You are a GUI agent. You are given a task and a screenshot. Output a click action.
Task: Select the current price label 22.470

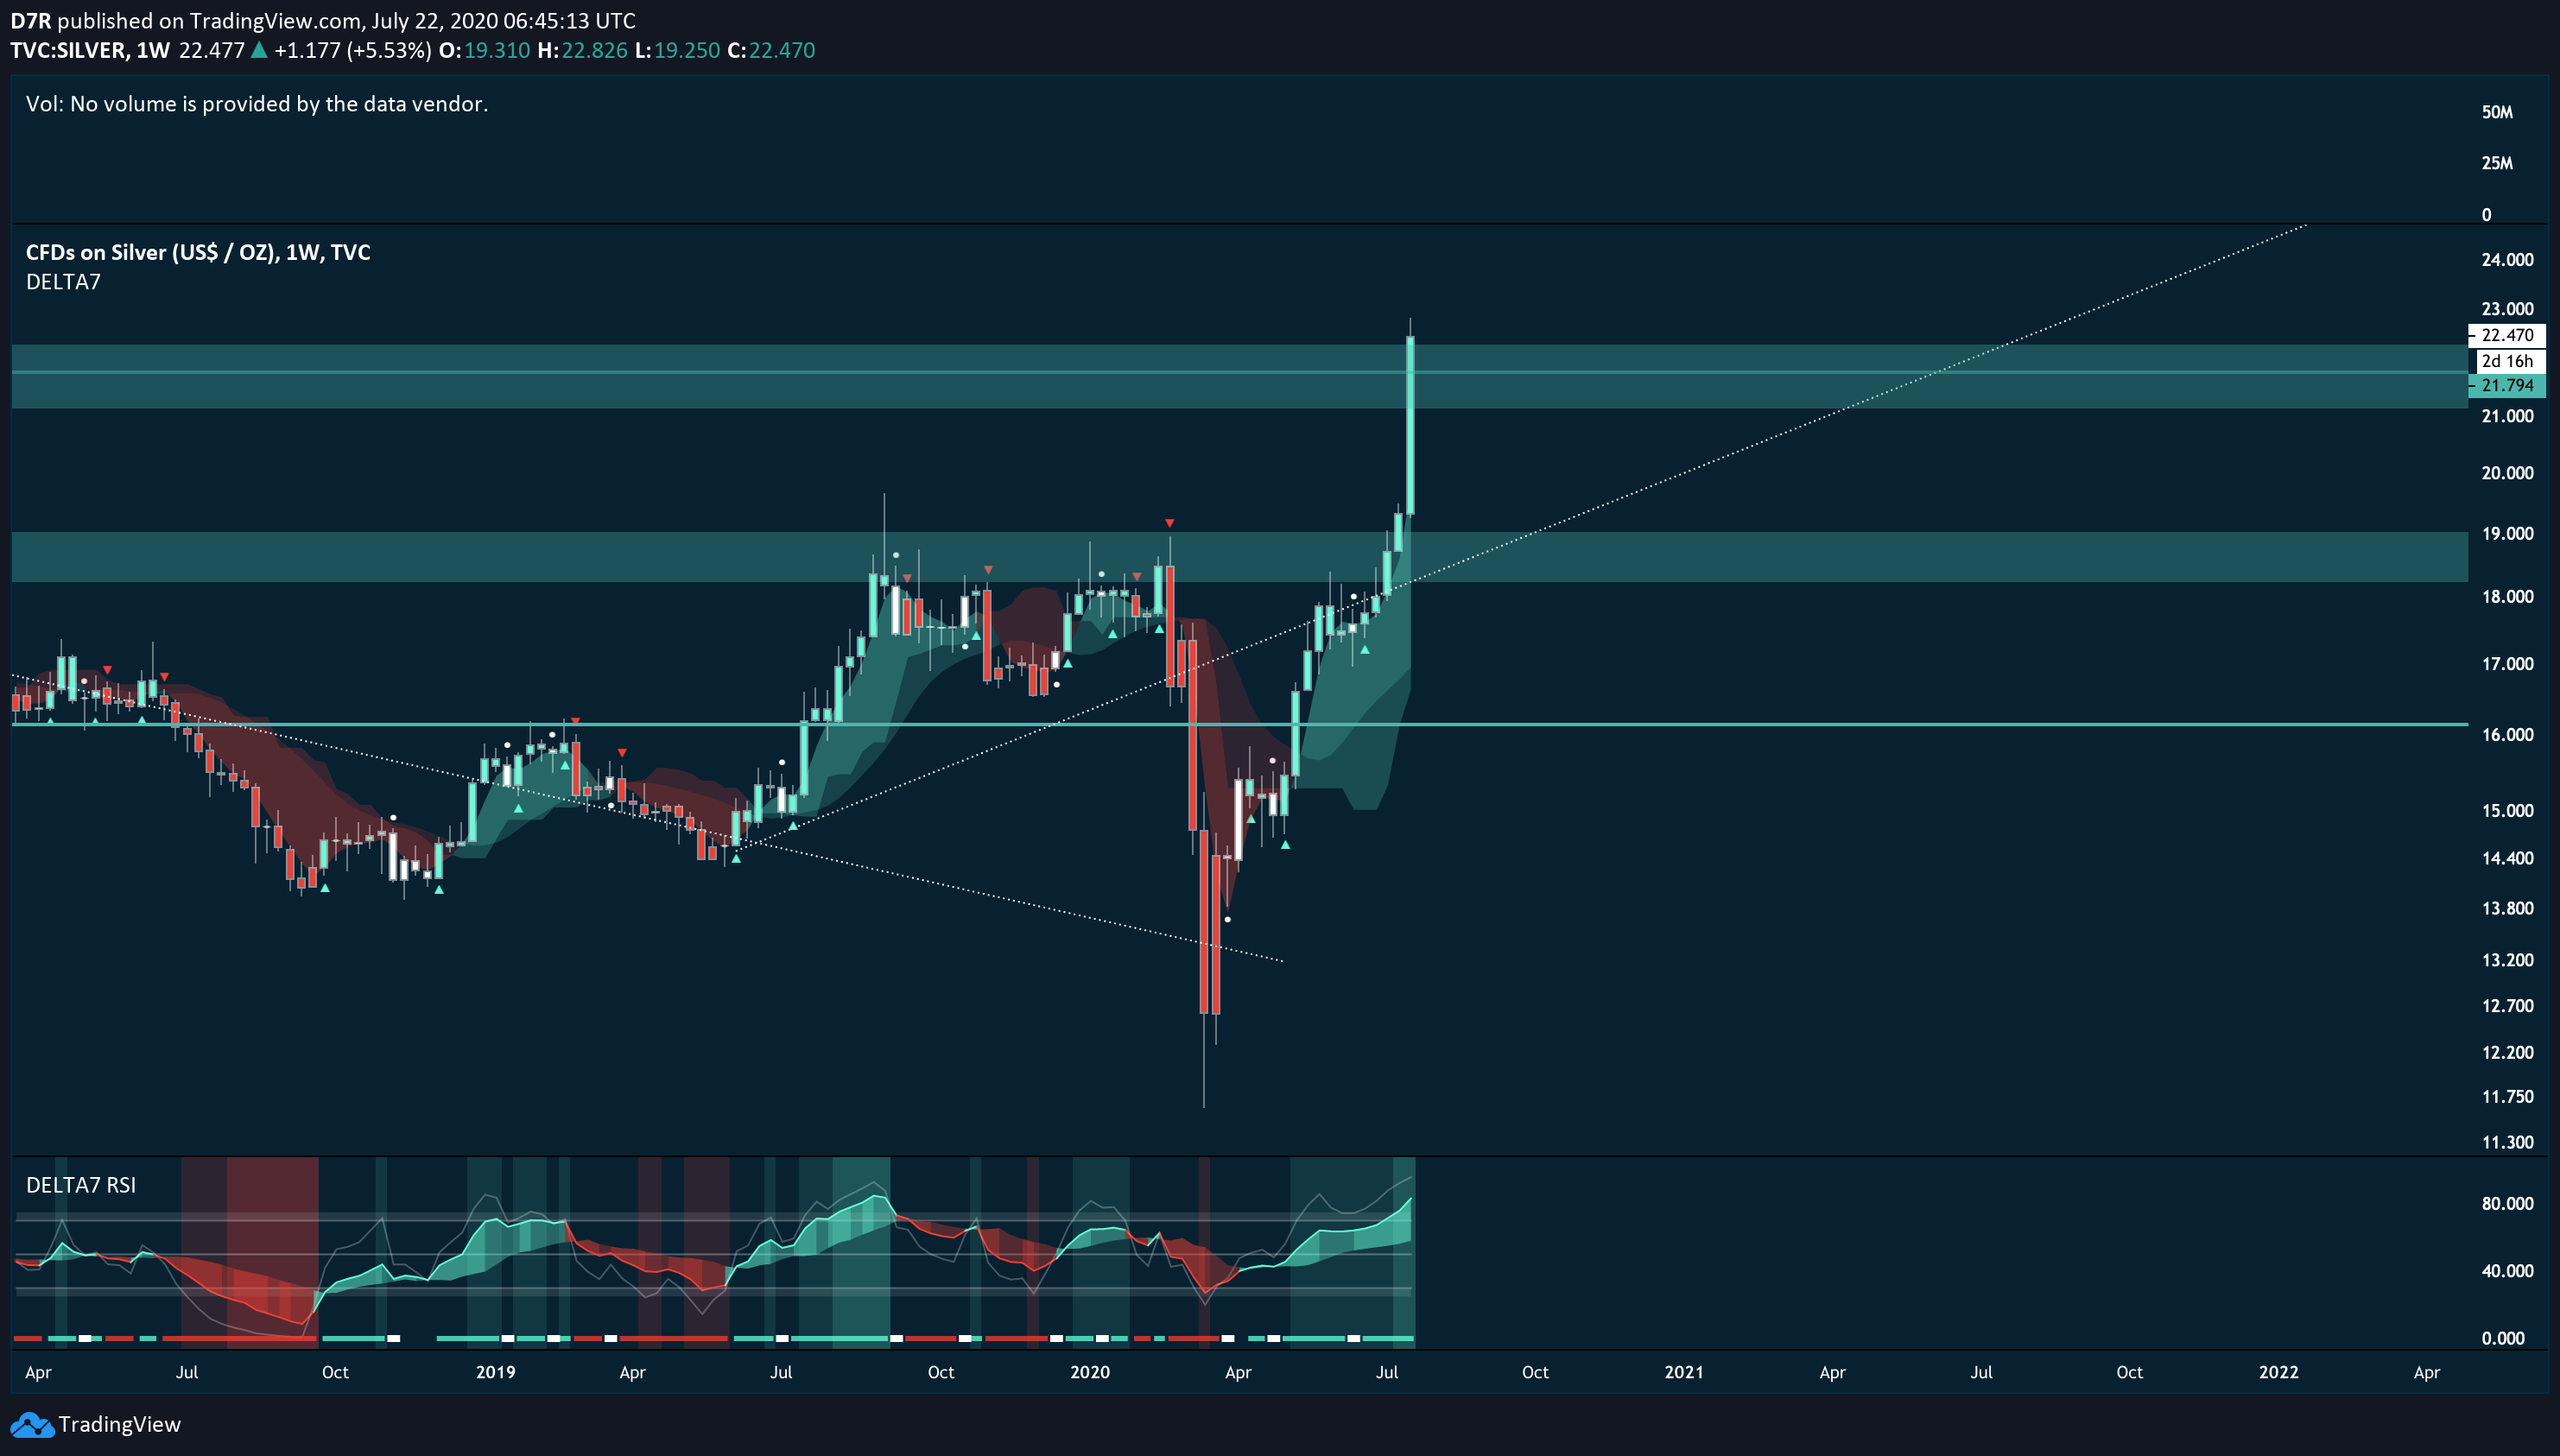tap(2507, 335)
